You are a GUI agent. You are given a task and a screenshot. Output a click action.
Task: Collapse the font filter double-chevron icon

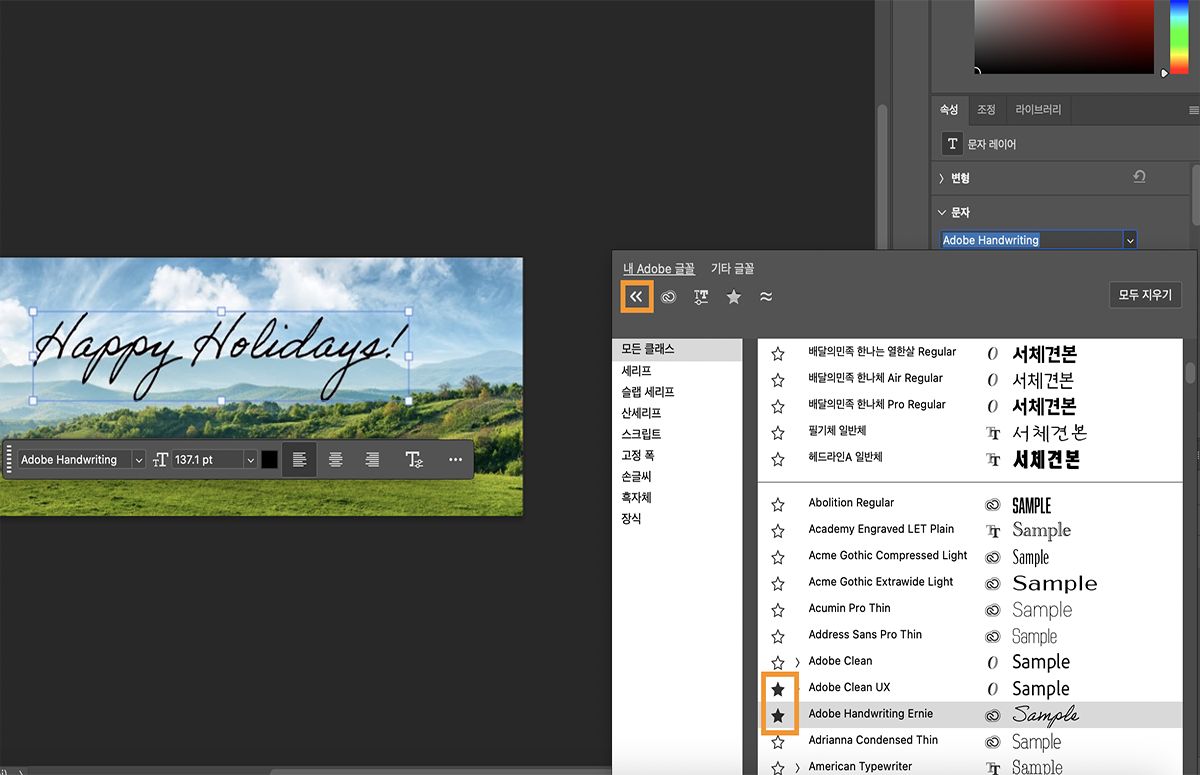click(x=637, y=297)
